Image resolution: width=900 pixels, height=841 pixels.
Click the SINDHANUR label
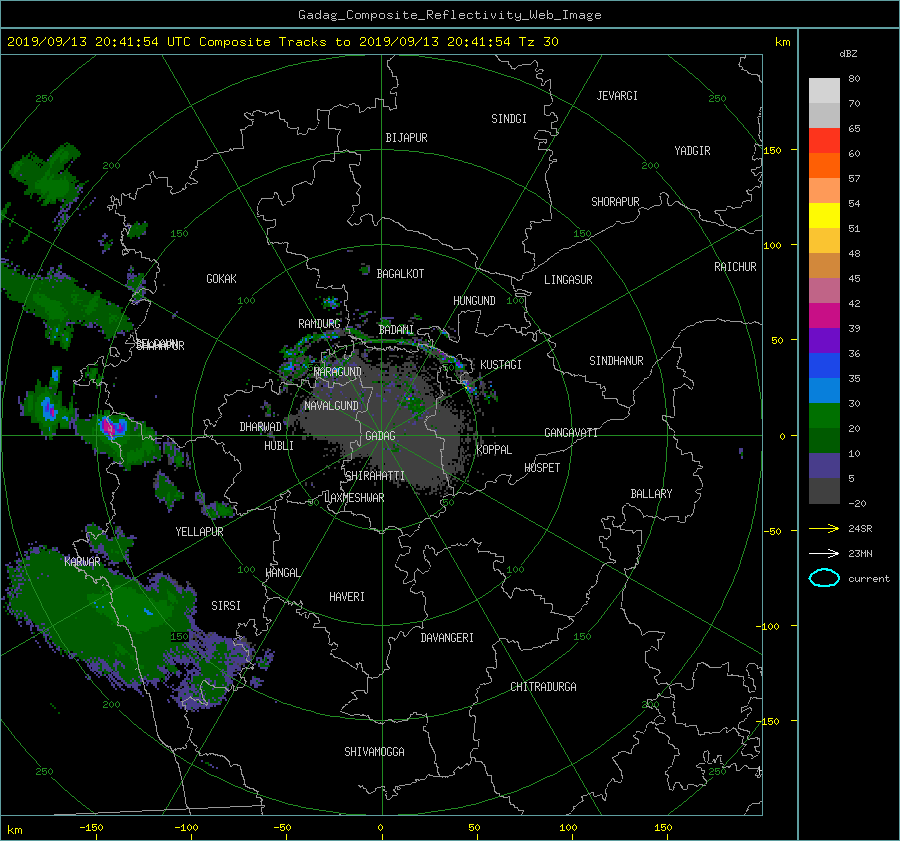pyautogui.click(x=616, y=361)
